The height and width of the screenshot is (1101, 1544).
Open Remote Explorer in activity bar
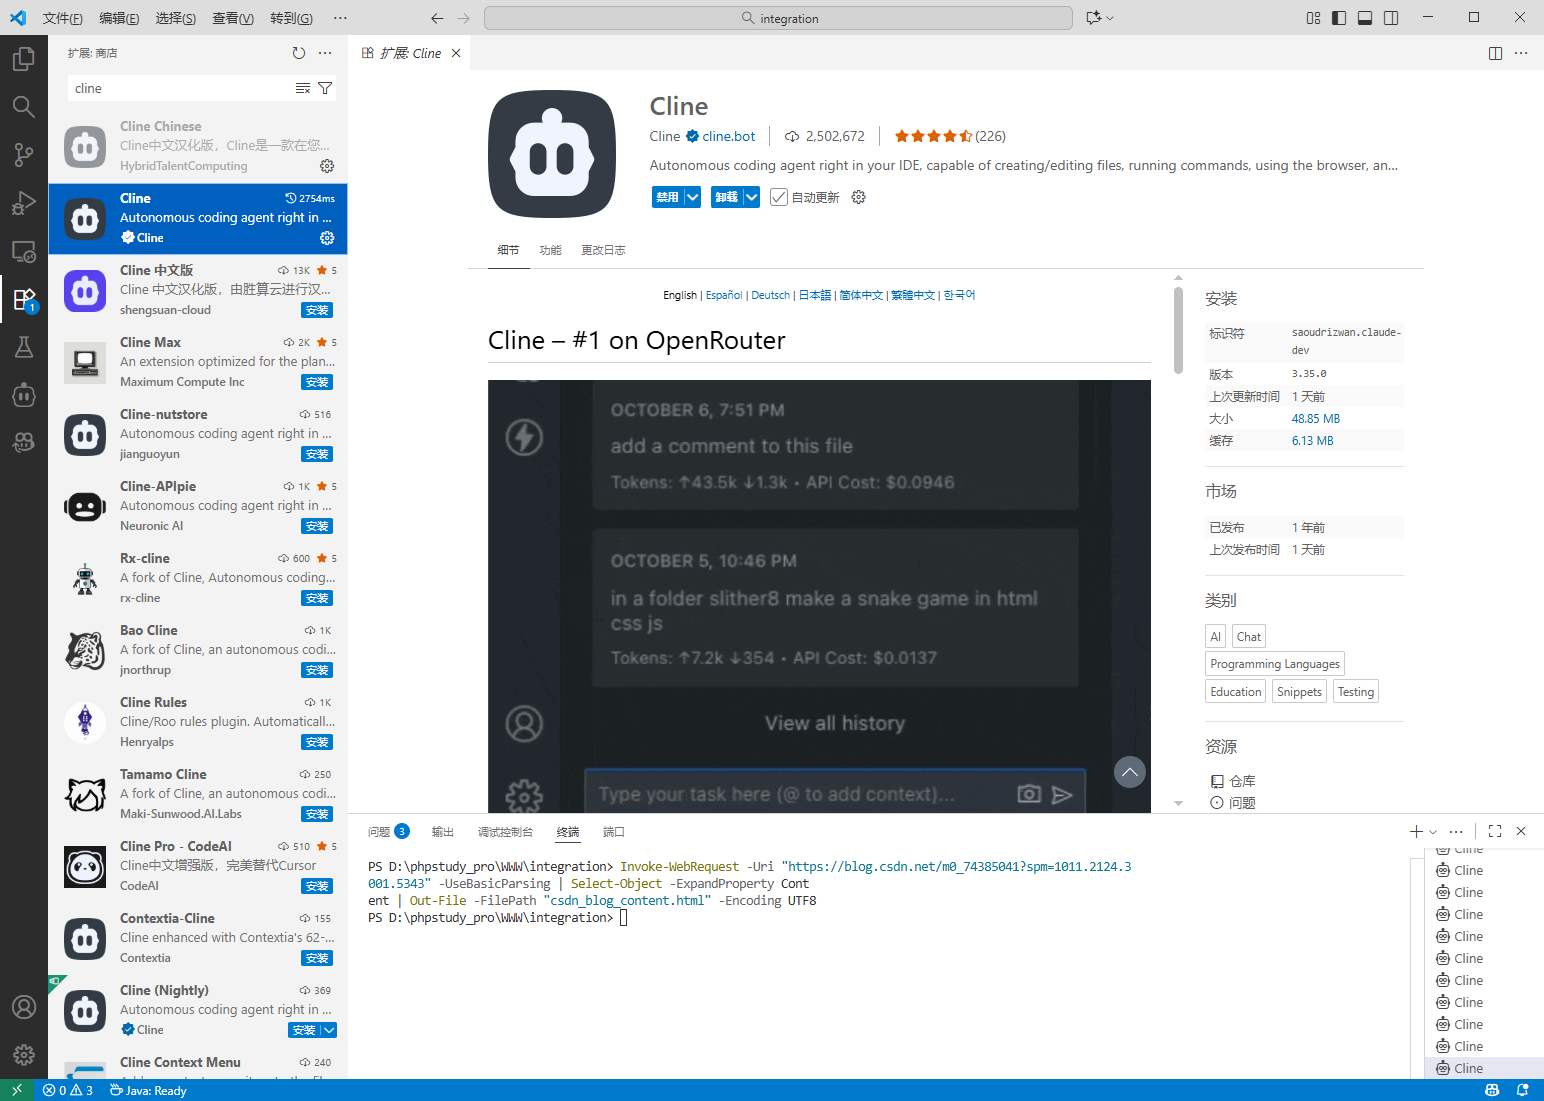pyautogui.click(x=24, y=251)
